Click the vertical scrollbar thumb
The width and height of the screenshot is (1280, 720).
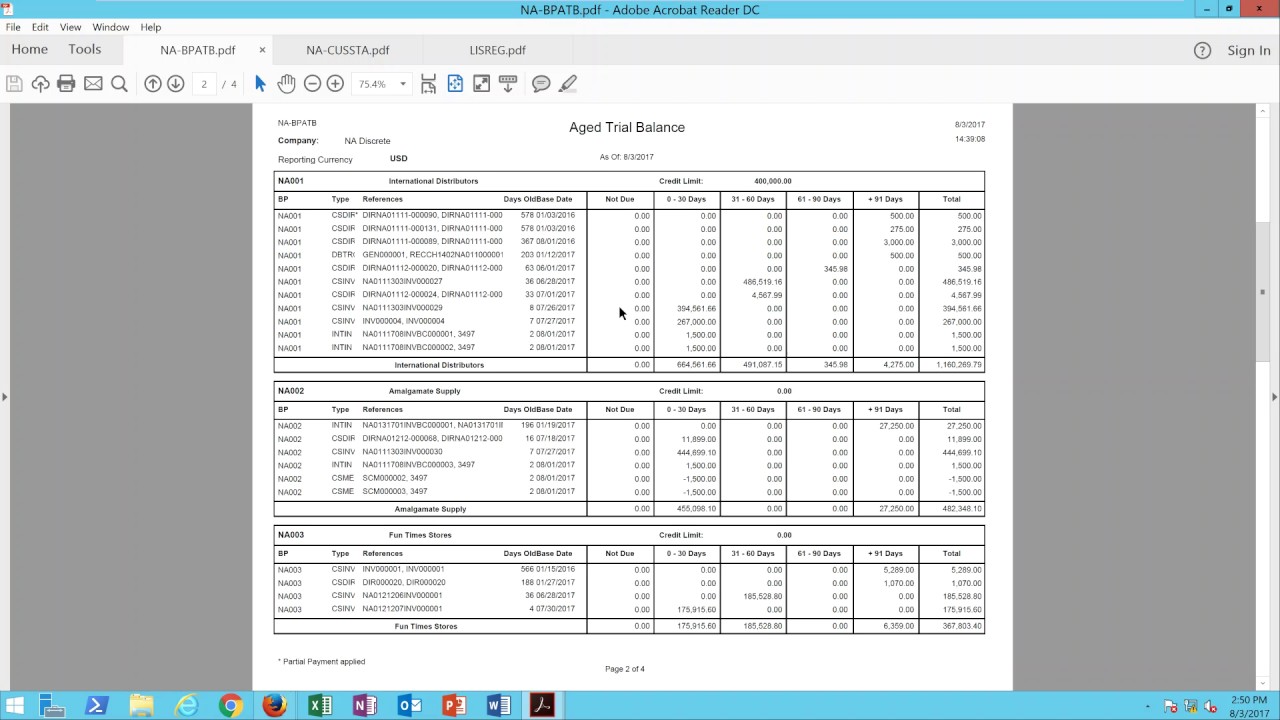coord(1262,292)
